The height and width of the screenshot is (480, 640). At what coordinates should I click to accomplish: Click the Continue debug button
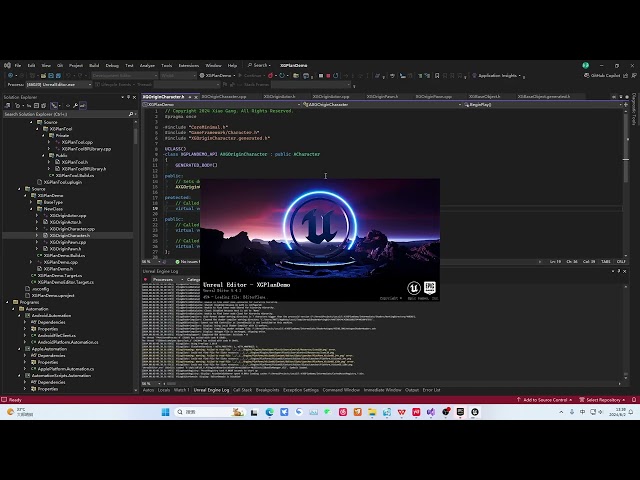coord(250,76)
